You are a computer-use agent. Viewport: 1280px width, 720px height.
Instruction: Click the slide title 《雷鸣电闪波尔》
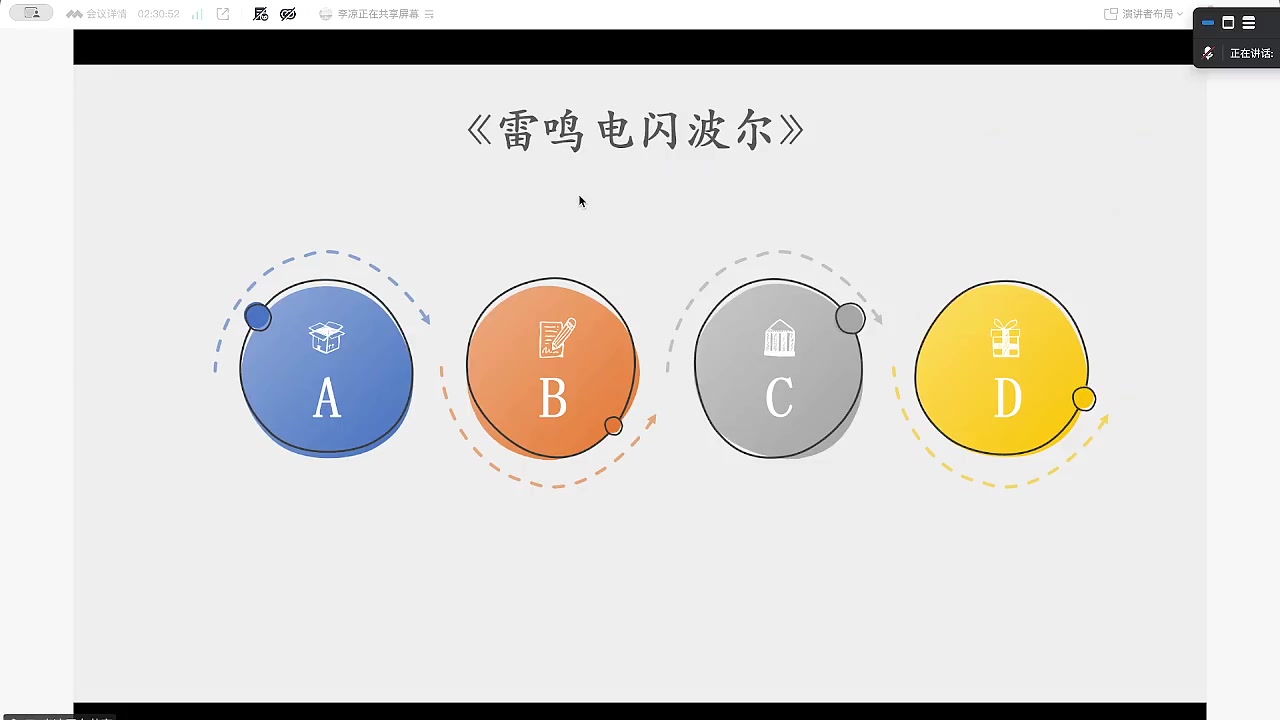tap(636, 131)
